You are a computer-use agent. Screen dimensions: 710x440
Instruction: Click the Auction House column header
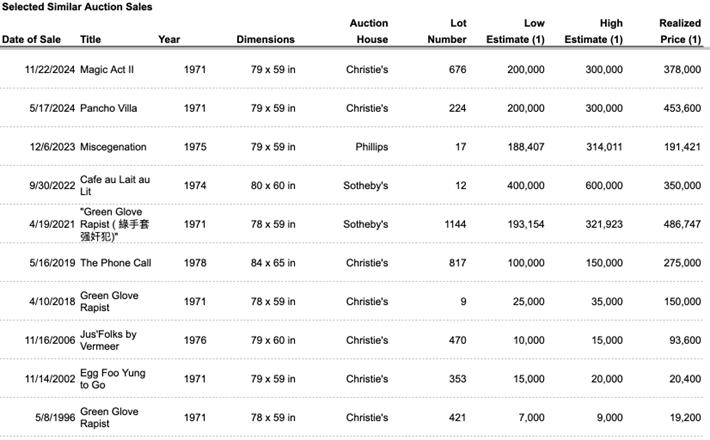tap(369, 31)
